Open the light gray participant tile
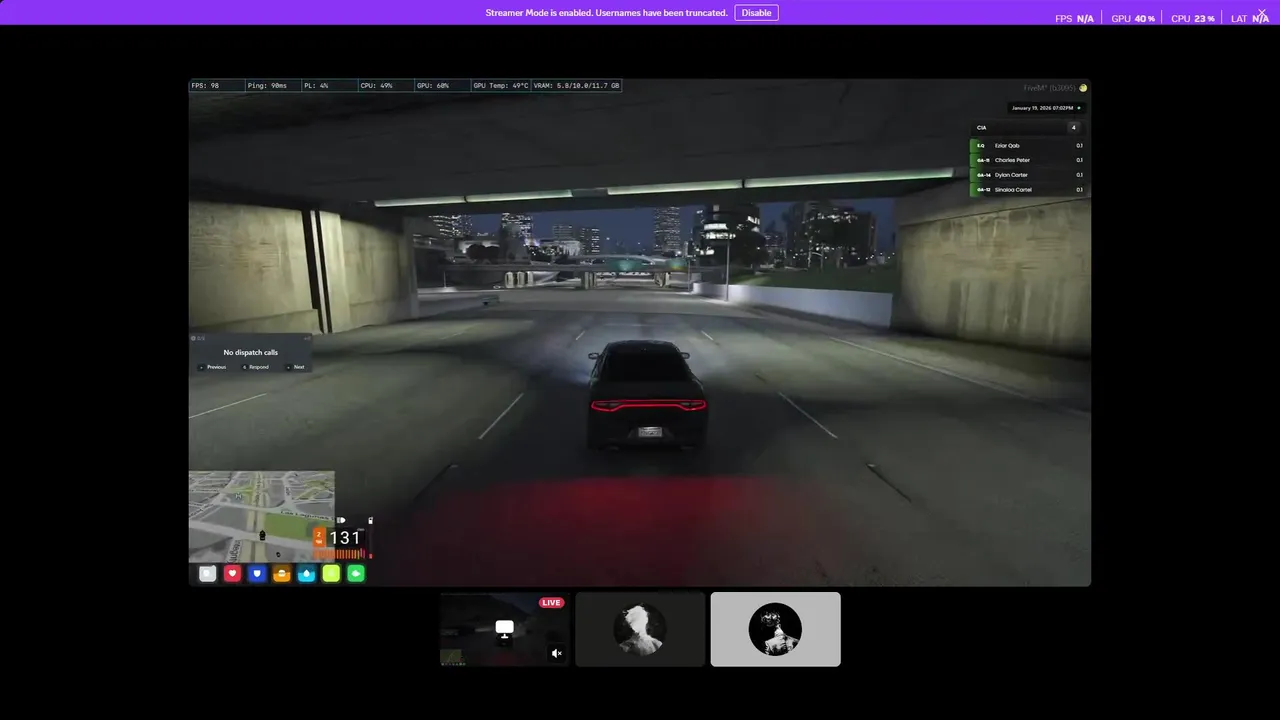Viewport: 1280px width, 720px height. 775,629
